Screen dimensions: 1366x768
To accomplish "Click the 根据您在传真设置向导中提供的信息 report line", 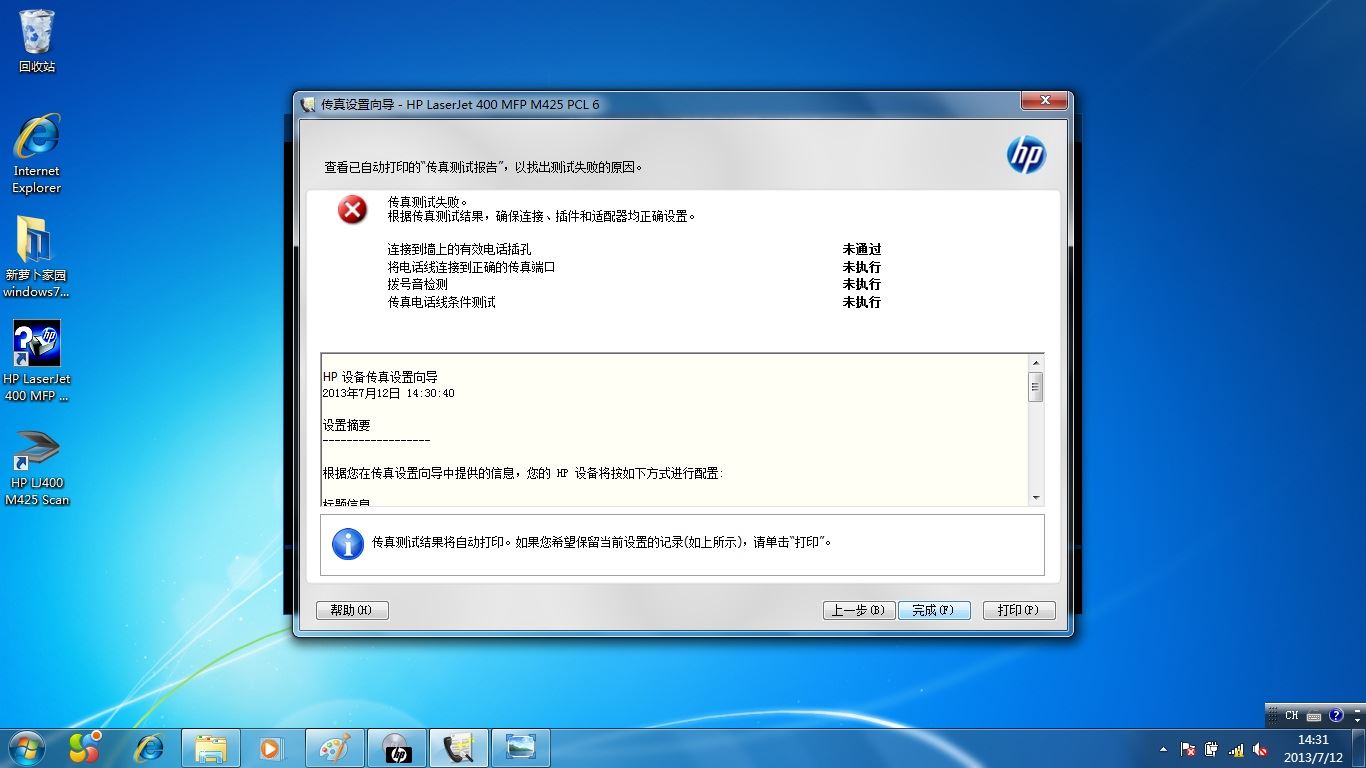I will pyautogui.click(x=522, y=474).
